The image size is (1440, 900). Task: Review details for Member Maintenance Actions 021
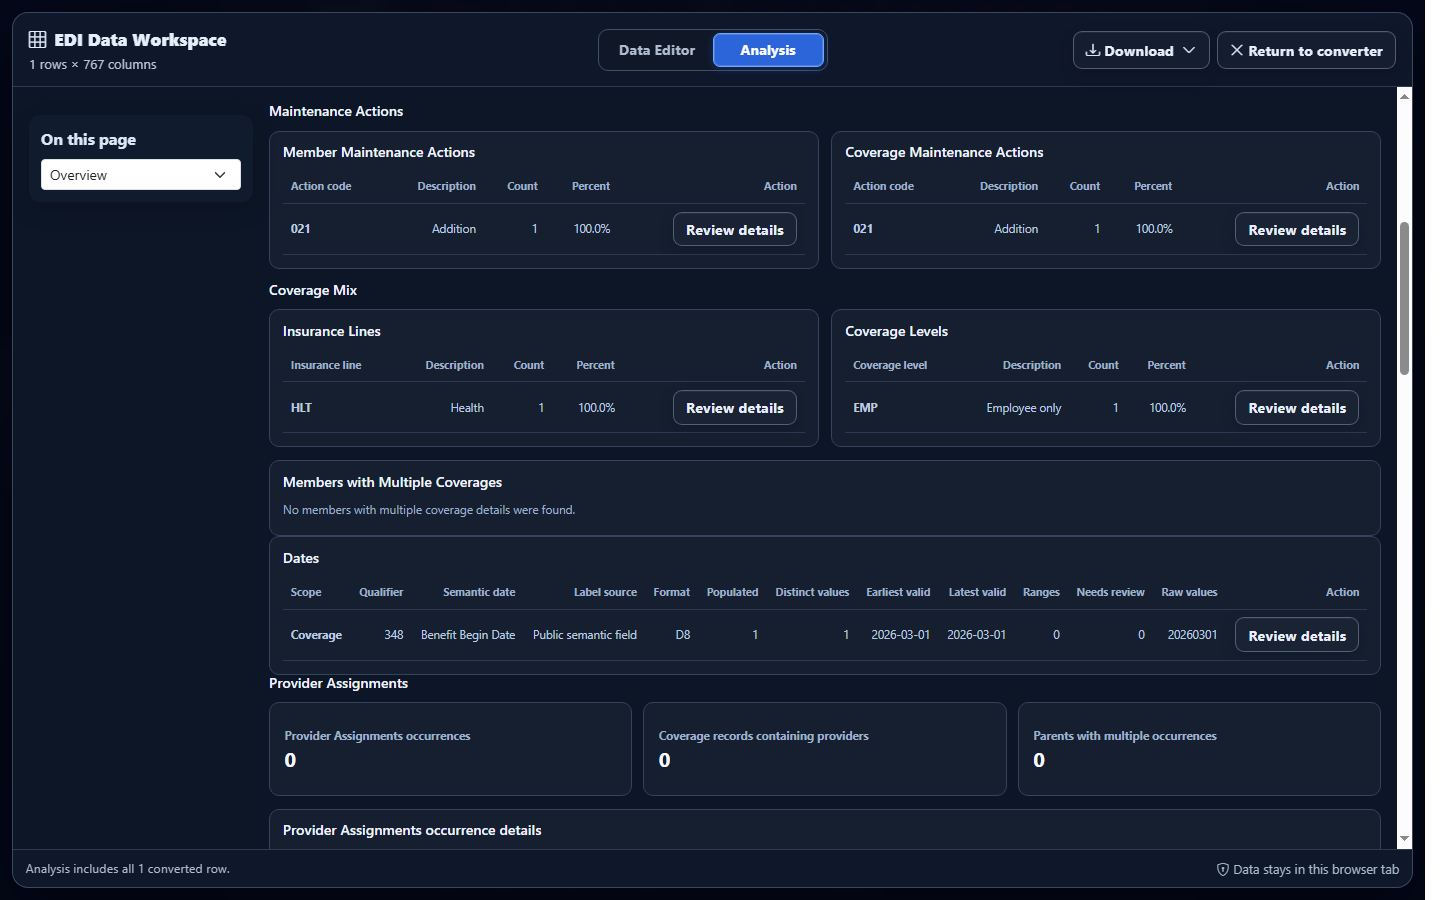pos(735,230)
